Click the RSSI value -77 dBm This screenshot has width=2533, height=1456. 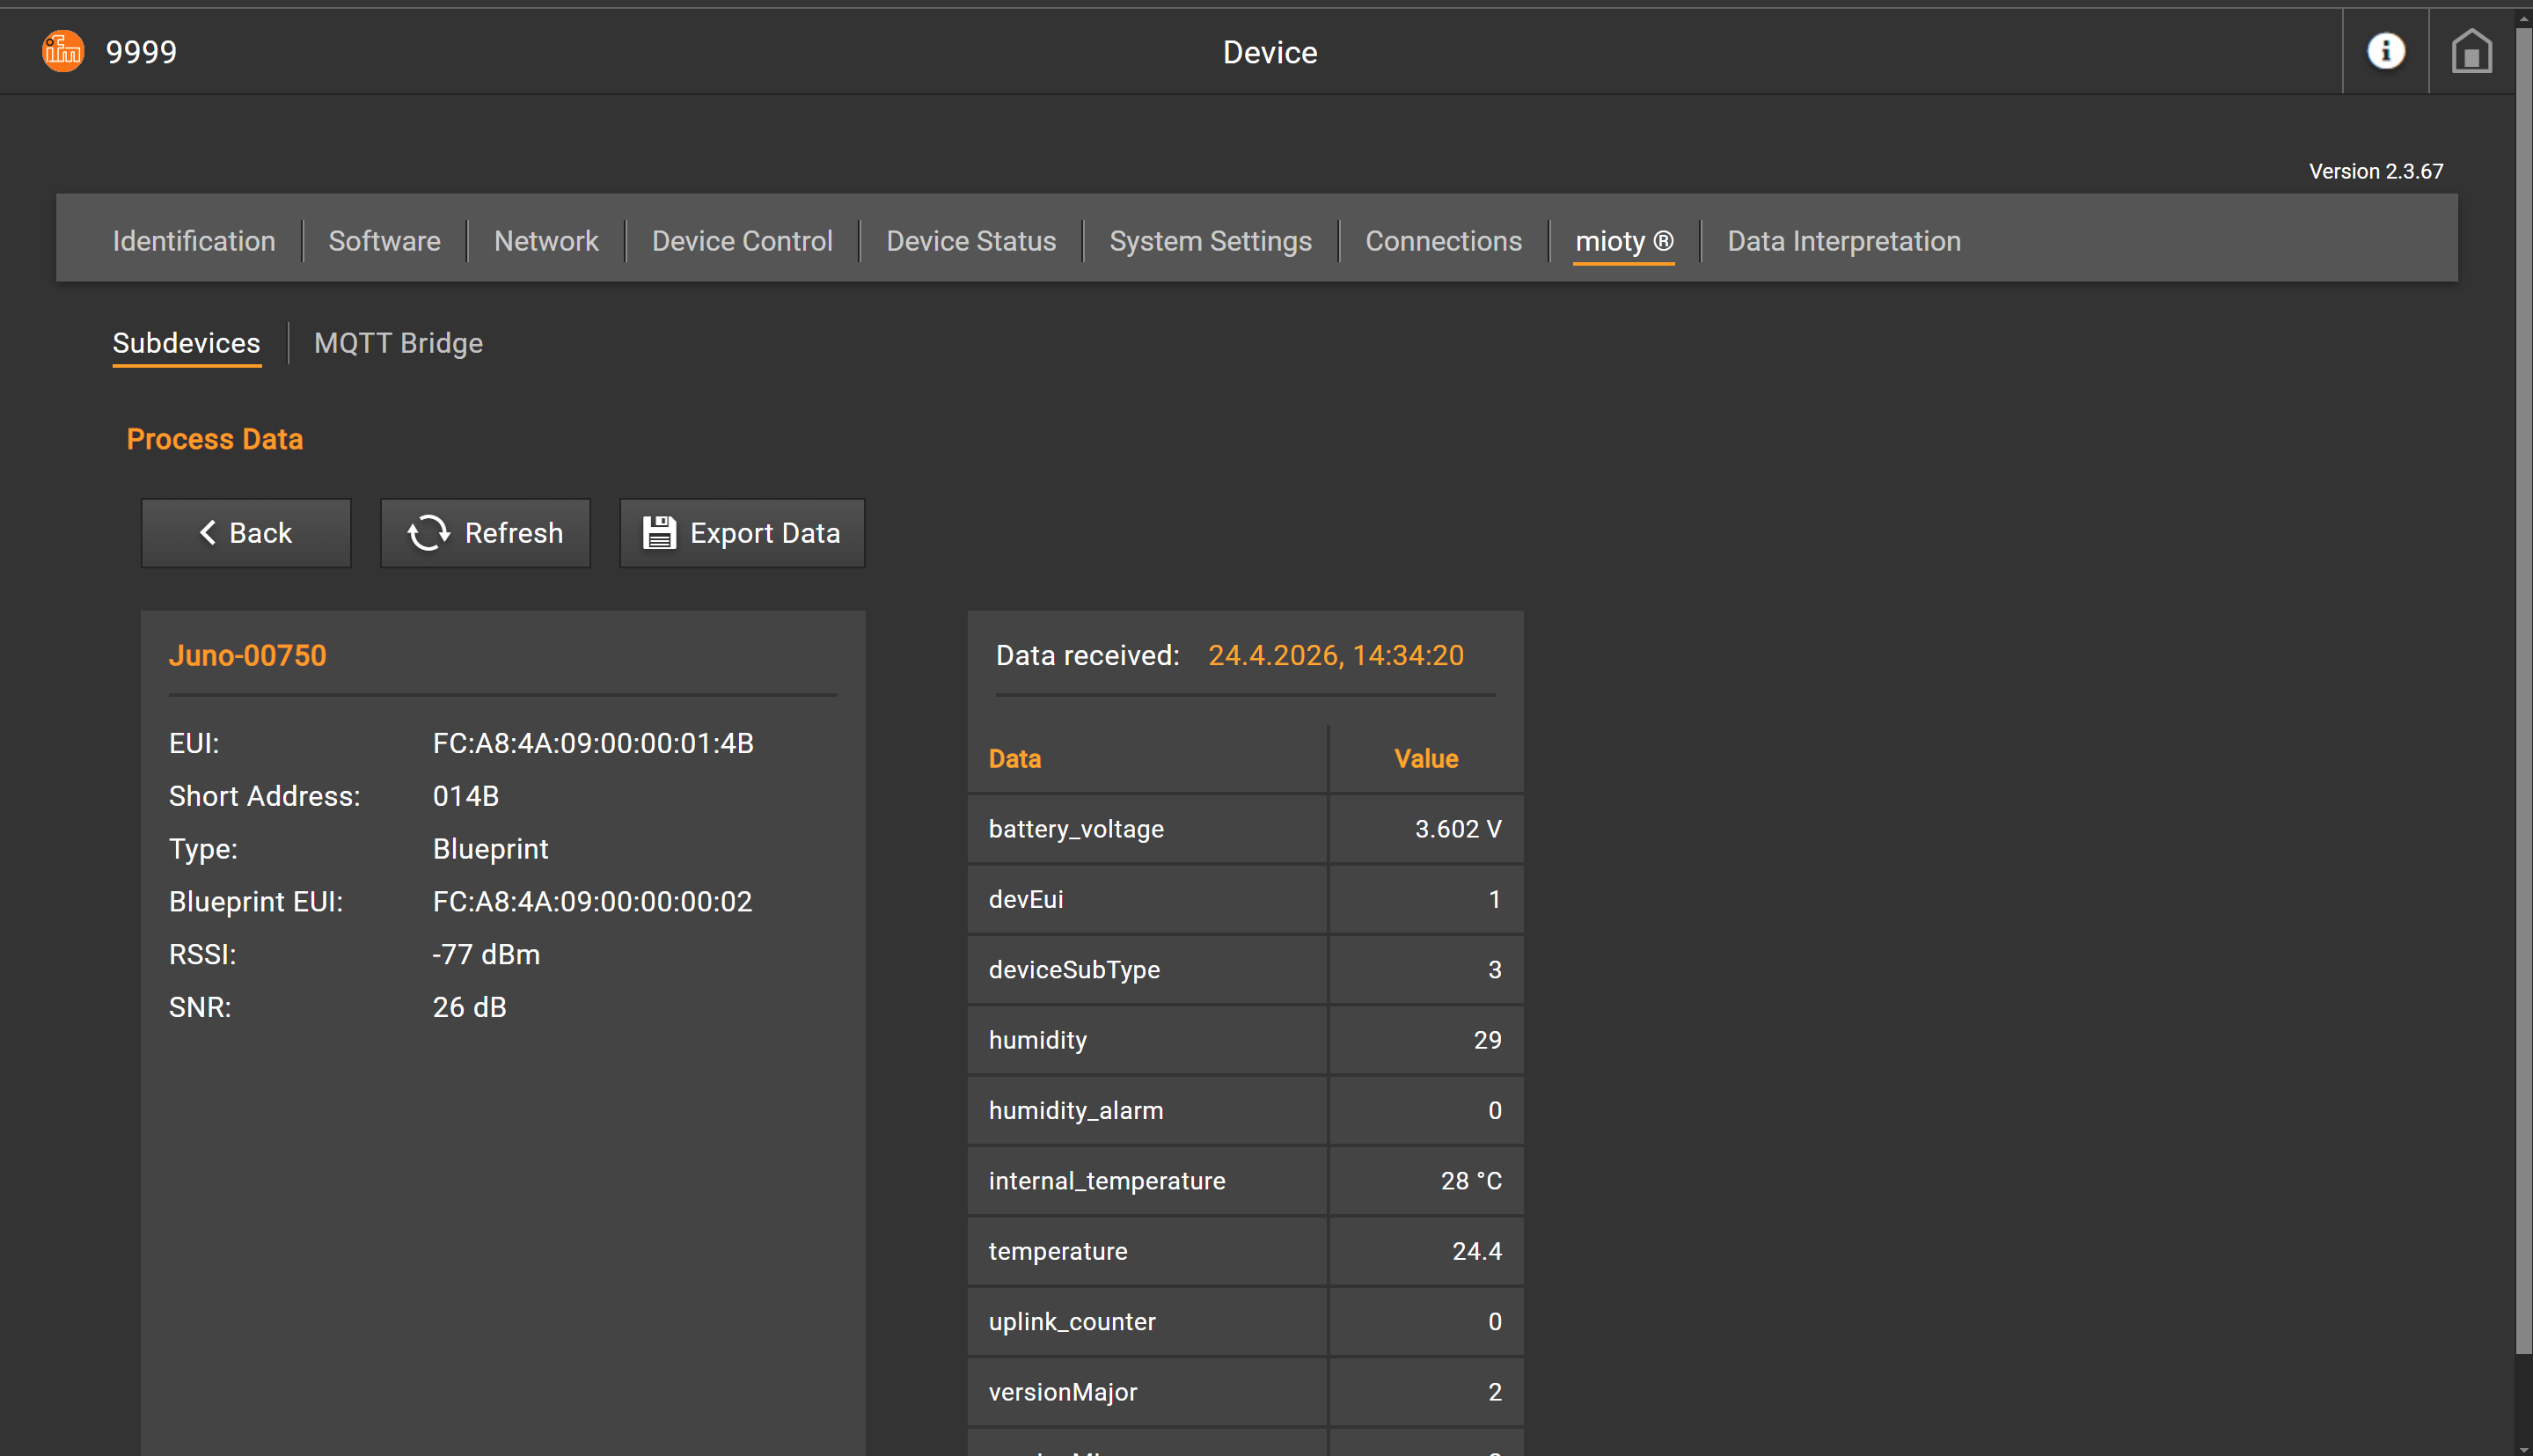click(x=486, y=954)
